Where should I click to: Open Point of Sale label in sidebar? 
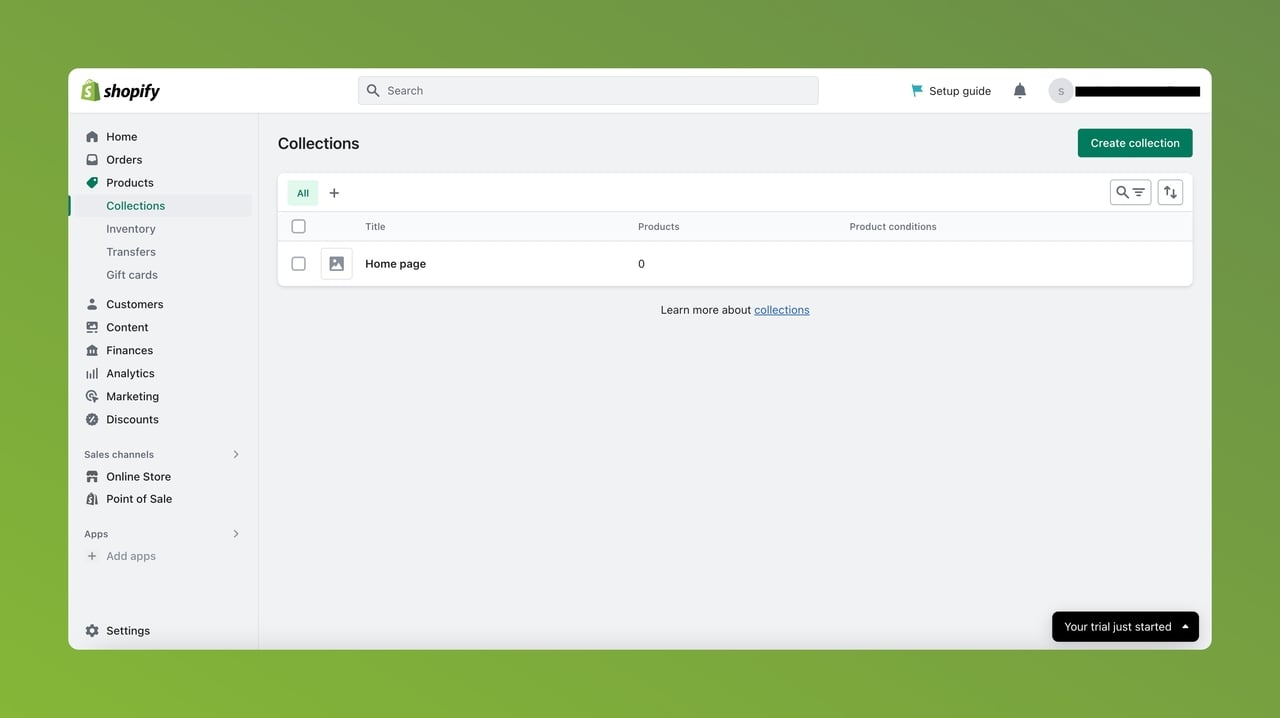[139, 499]
